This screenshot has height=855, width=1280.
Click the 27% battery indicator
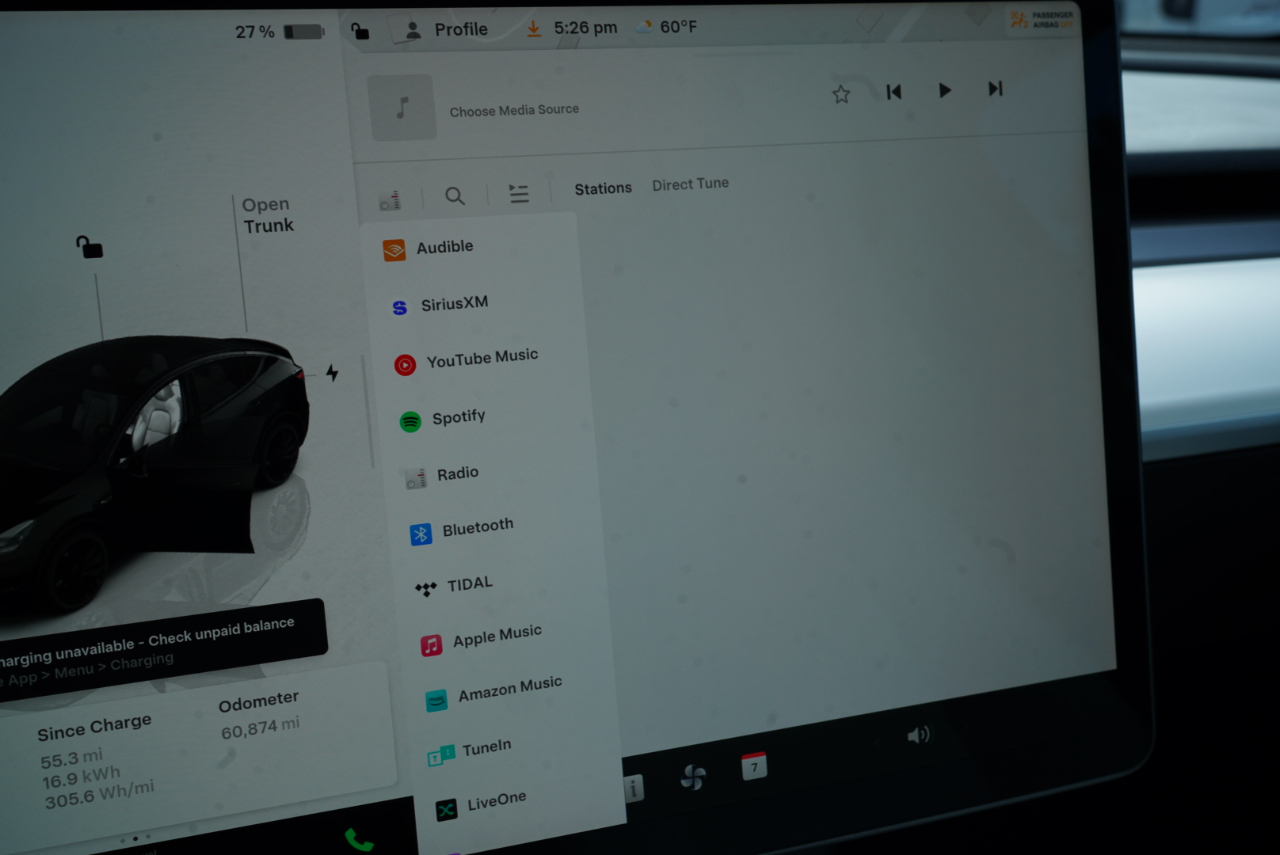(x=280, y=32)
